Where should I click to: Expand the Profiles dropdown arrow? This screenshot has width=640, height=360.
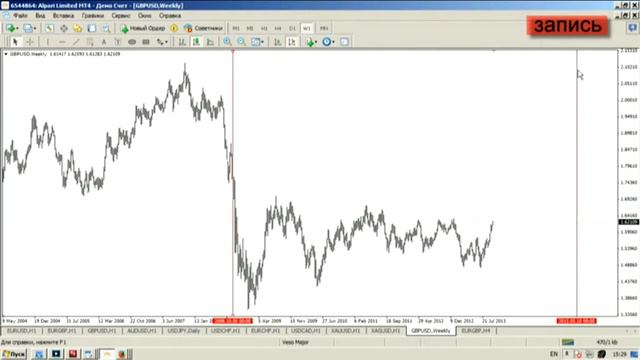click(x=35, y=28)
